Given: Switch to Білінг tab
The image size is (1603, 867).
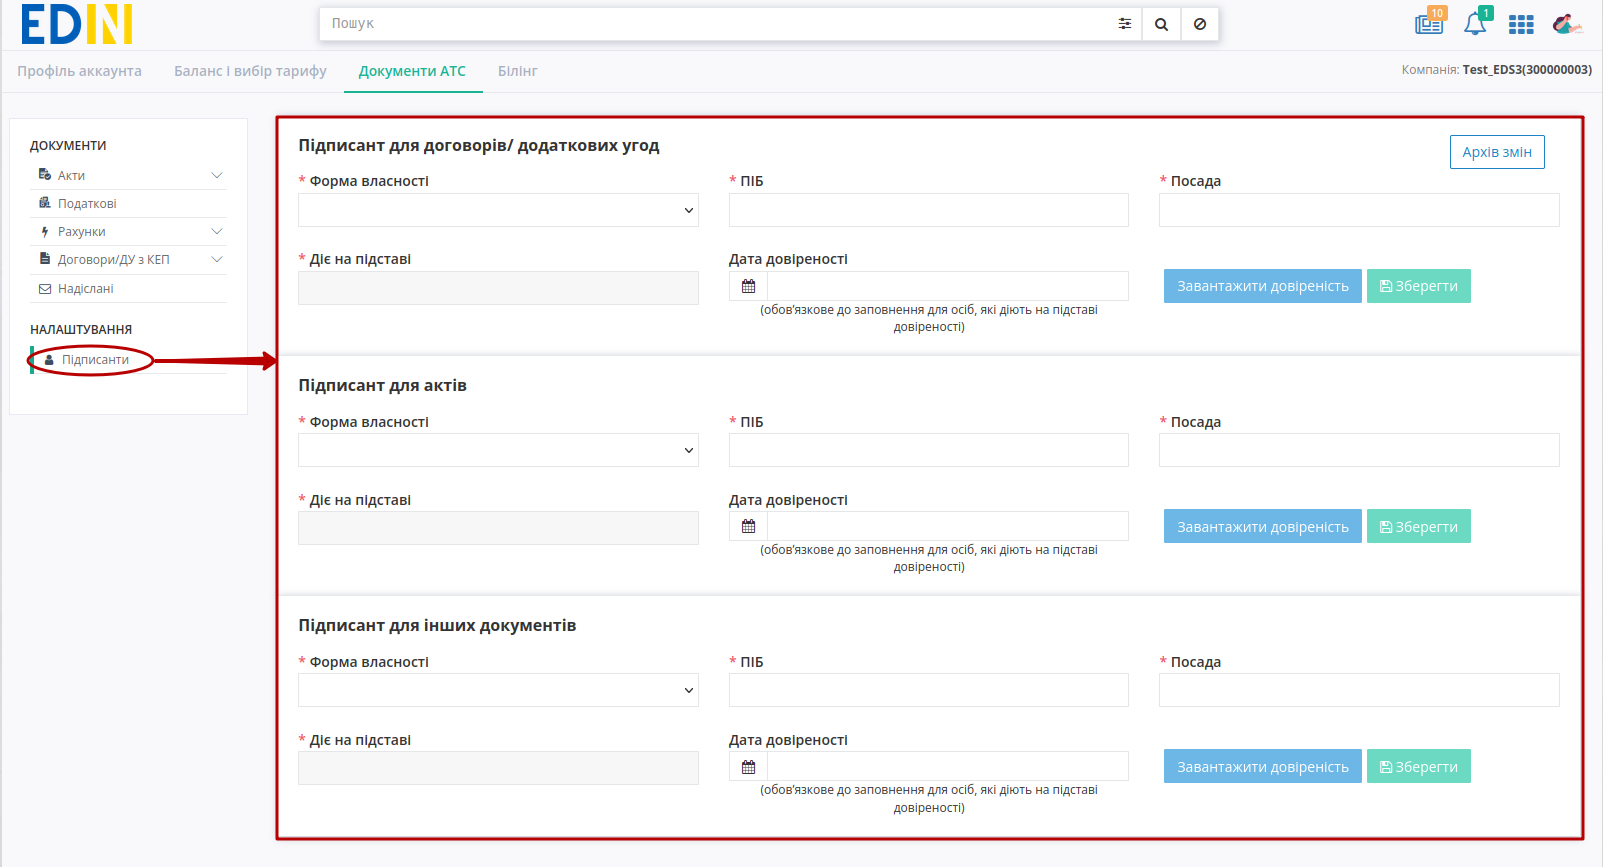Looking at the screenshot, I should tap(518, 71).
